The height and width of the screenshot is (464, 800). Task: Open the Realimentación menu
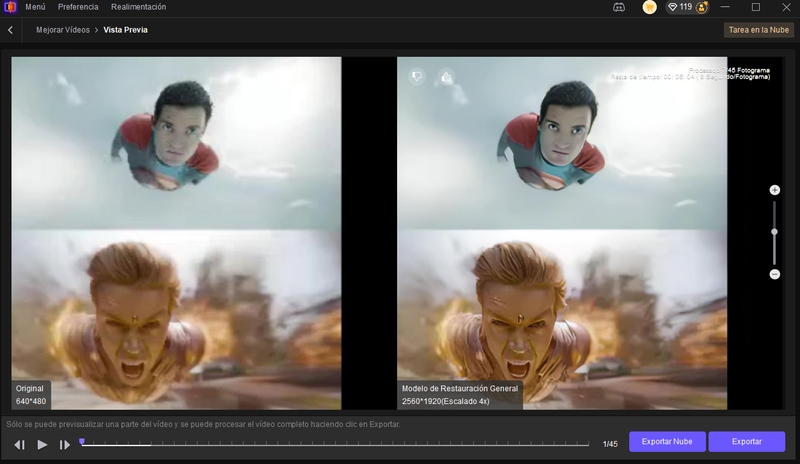(138, 7)
